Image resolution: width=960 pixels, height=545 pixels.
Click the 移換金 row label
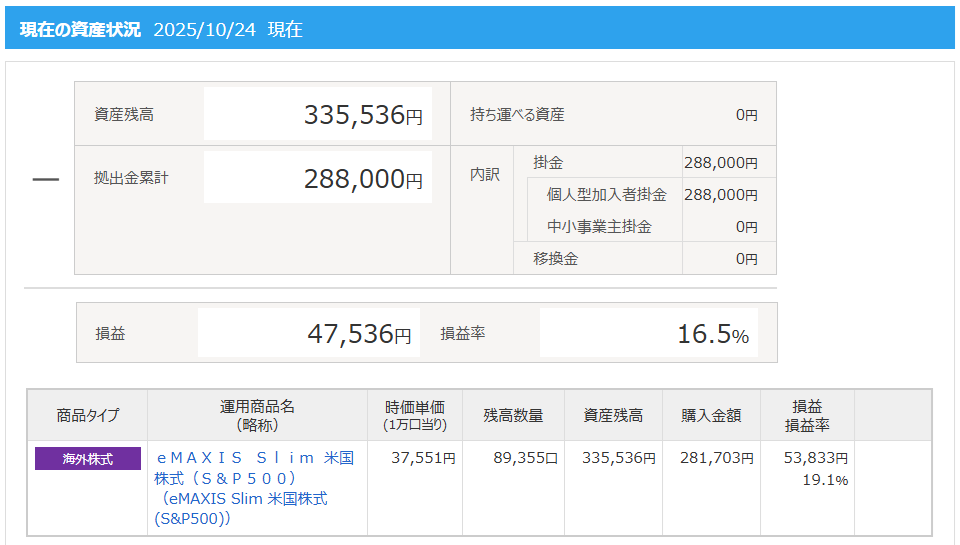555,259
